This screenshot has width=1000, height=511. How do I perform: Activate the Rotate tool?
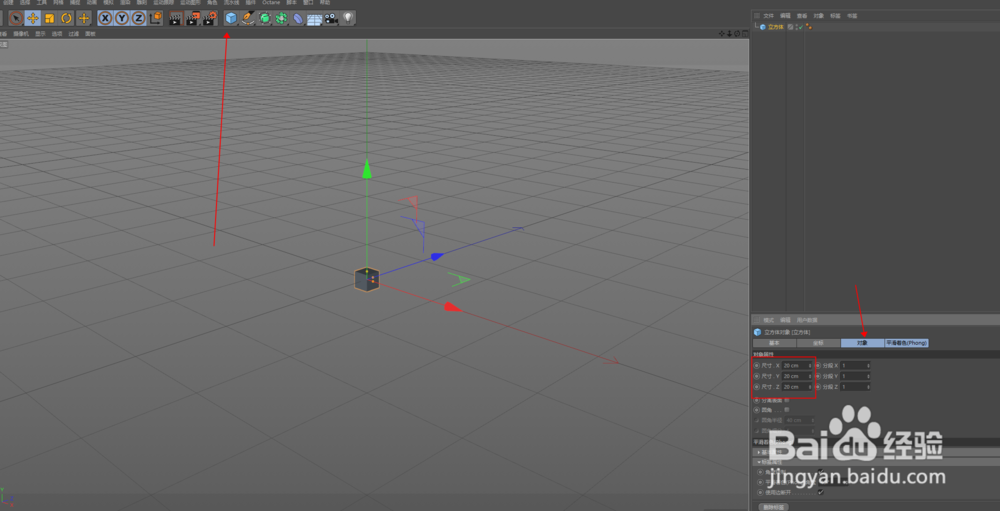66,18
